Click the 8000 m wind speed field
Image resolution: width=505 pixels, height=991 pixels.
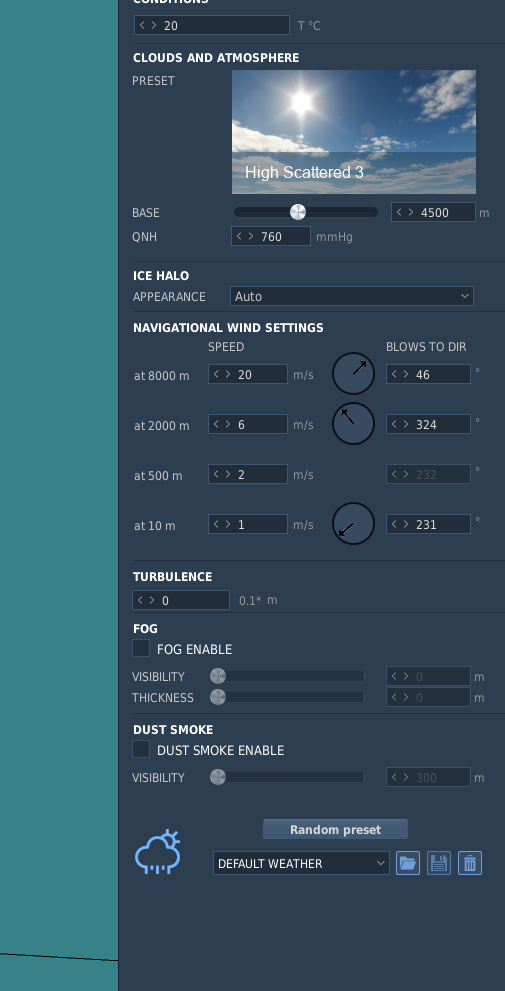(248, 374)
